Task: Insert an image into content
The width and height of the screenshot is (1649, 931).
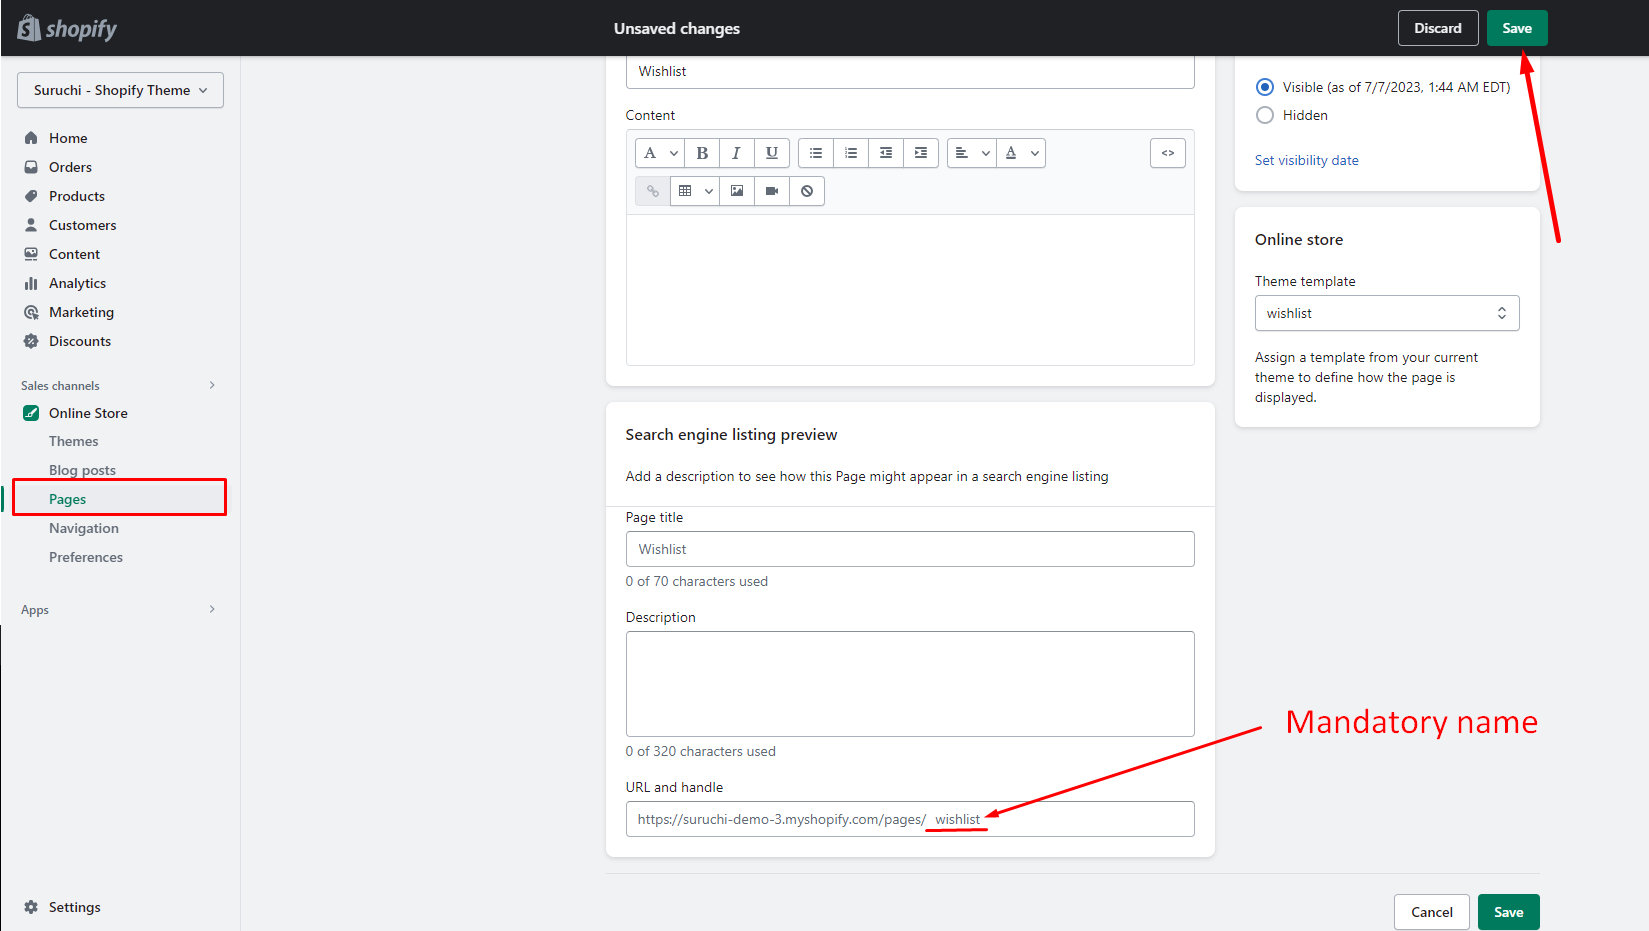Action: point(737,191)
